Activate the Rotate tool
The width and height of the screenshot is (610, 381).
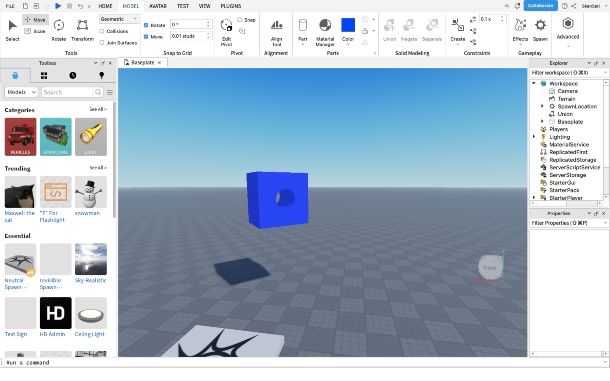(59, 30)
